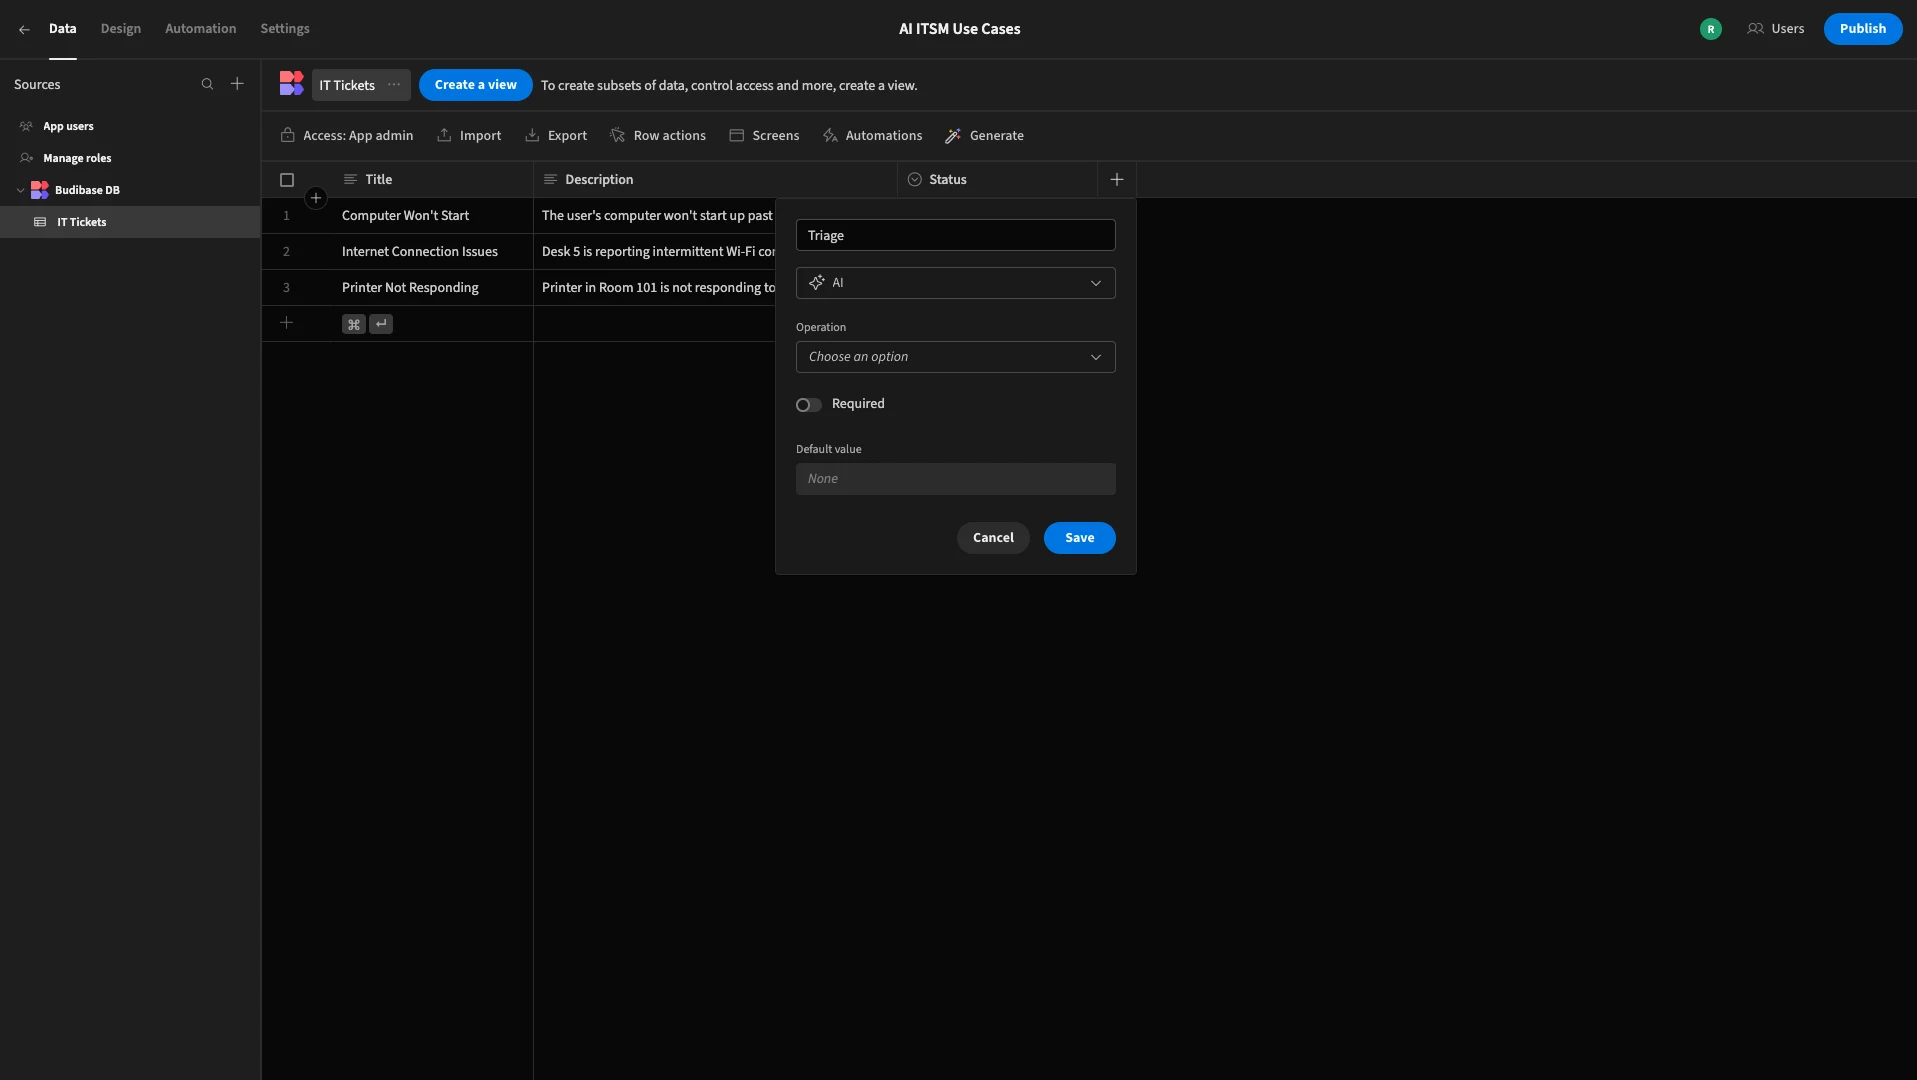Click the Publish button
The height and width of the screenshot is (1080, 1917).
coord(1862,29)
